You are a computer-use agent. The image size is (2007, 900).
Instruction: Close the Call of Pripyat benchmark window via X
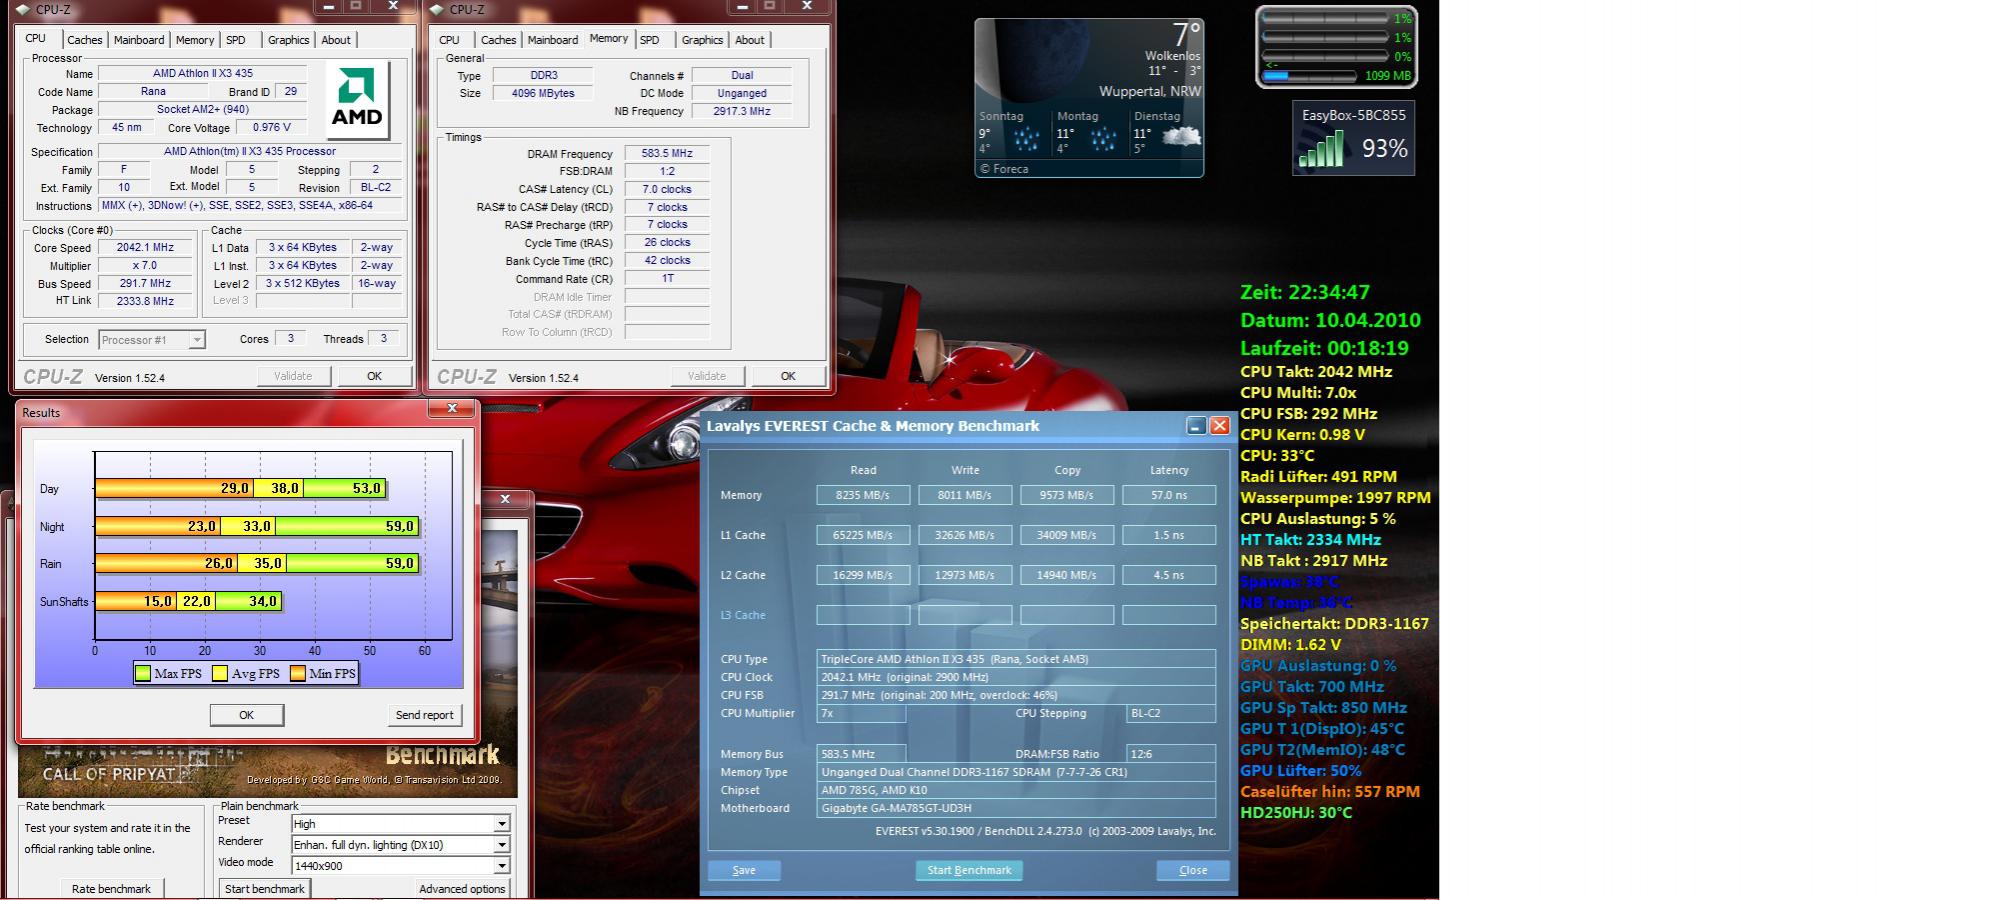point(505,499)
